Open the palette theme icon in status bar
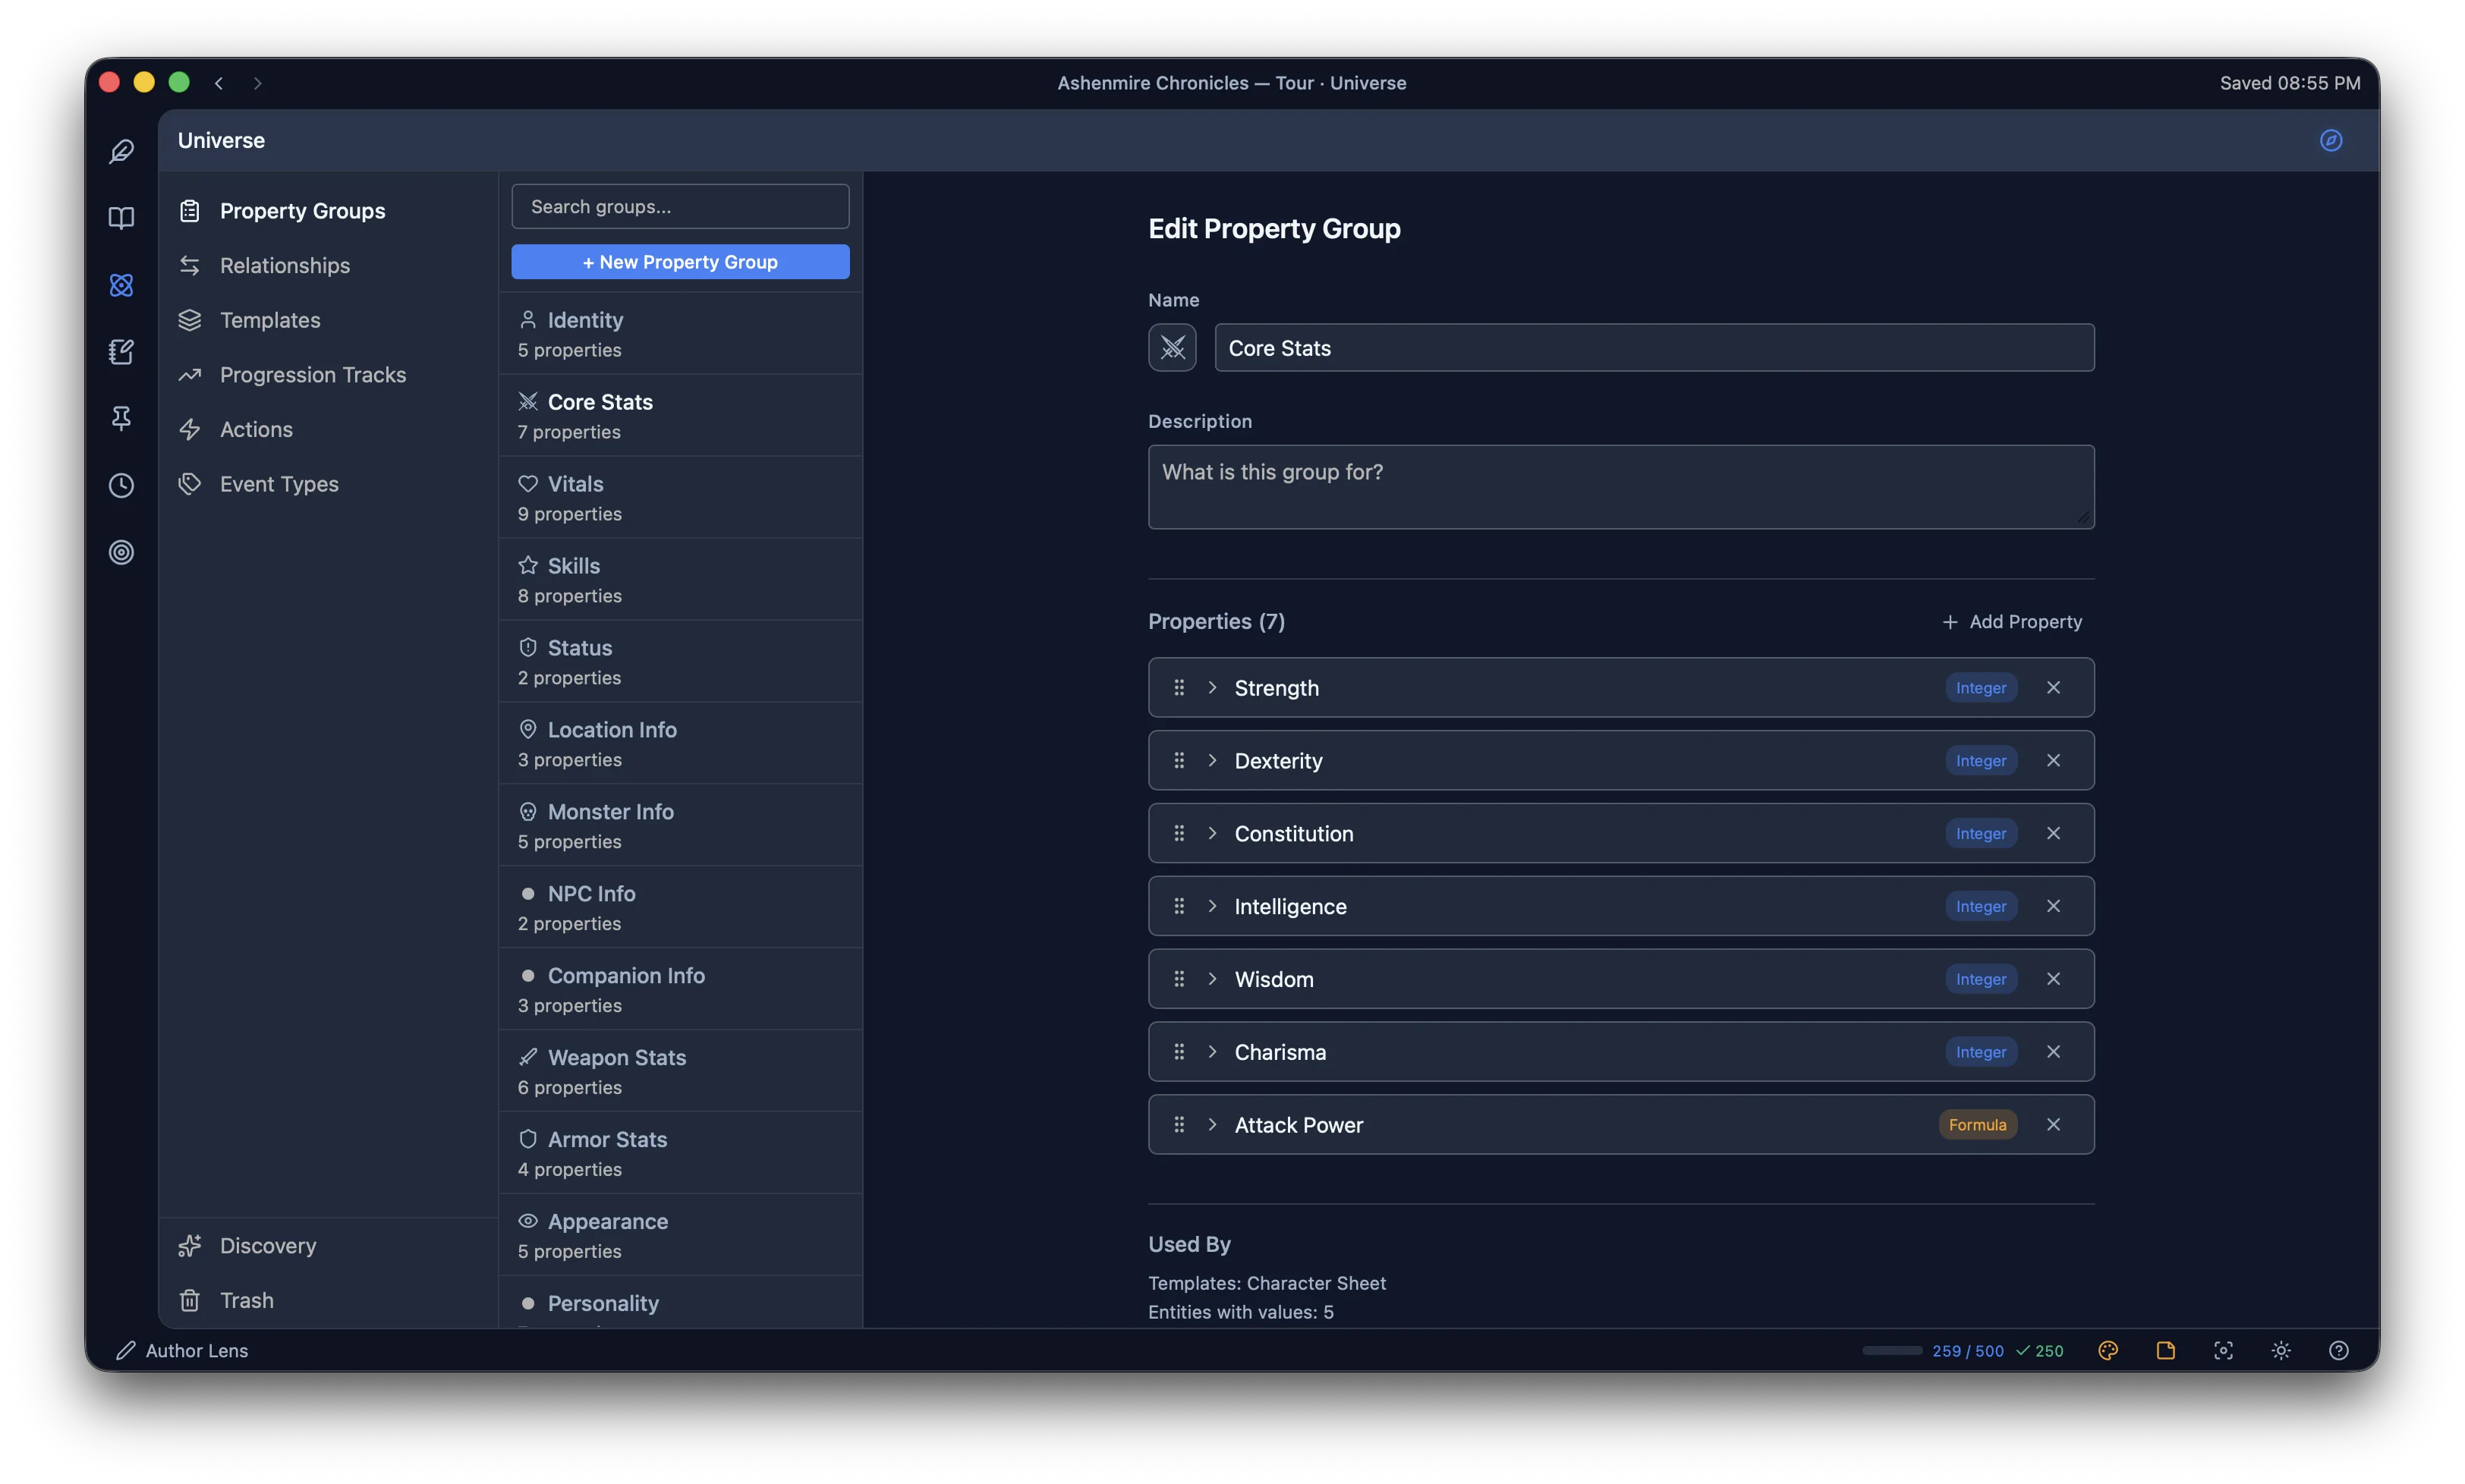The width and height of the screenshot is (2465, 1484). pyautogui.click(x=2107, y=1350)
